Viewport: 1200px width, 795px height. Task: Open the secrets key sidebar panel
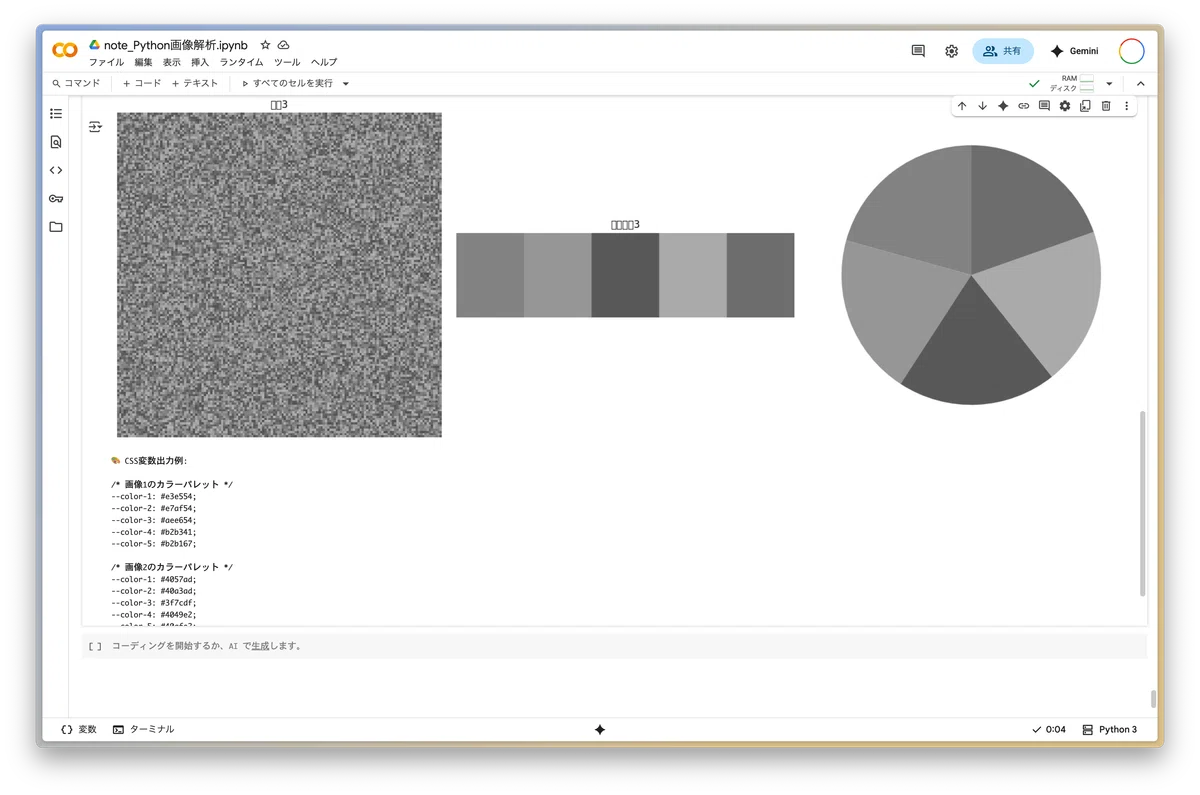point(56,199)
